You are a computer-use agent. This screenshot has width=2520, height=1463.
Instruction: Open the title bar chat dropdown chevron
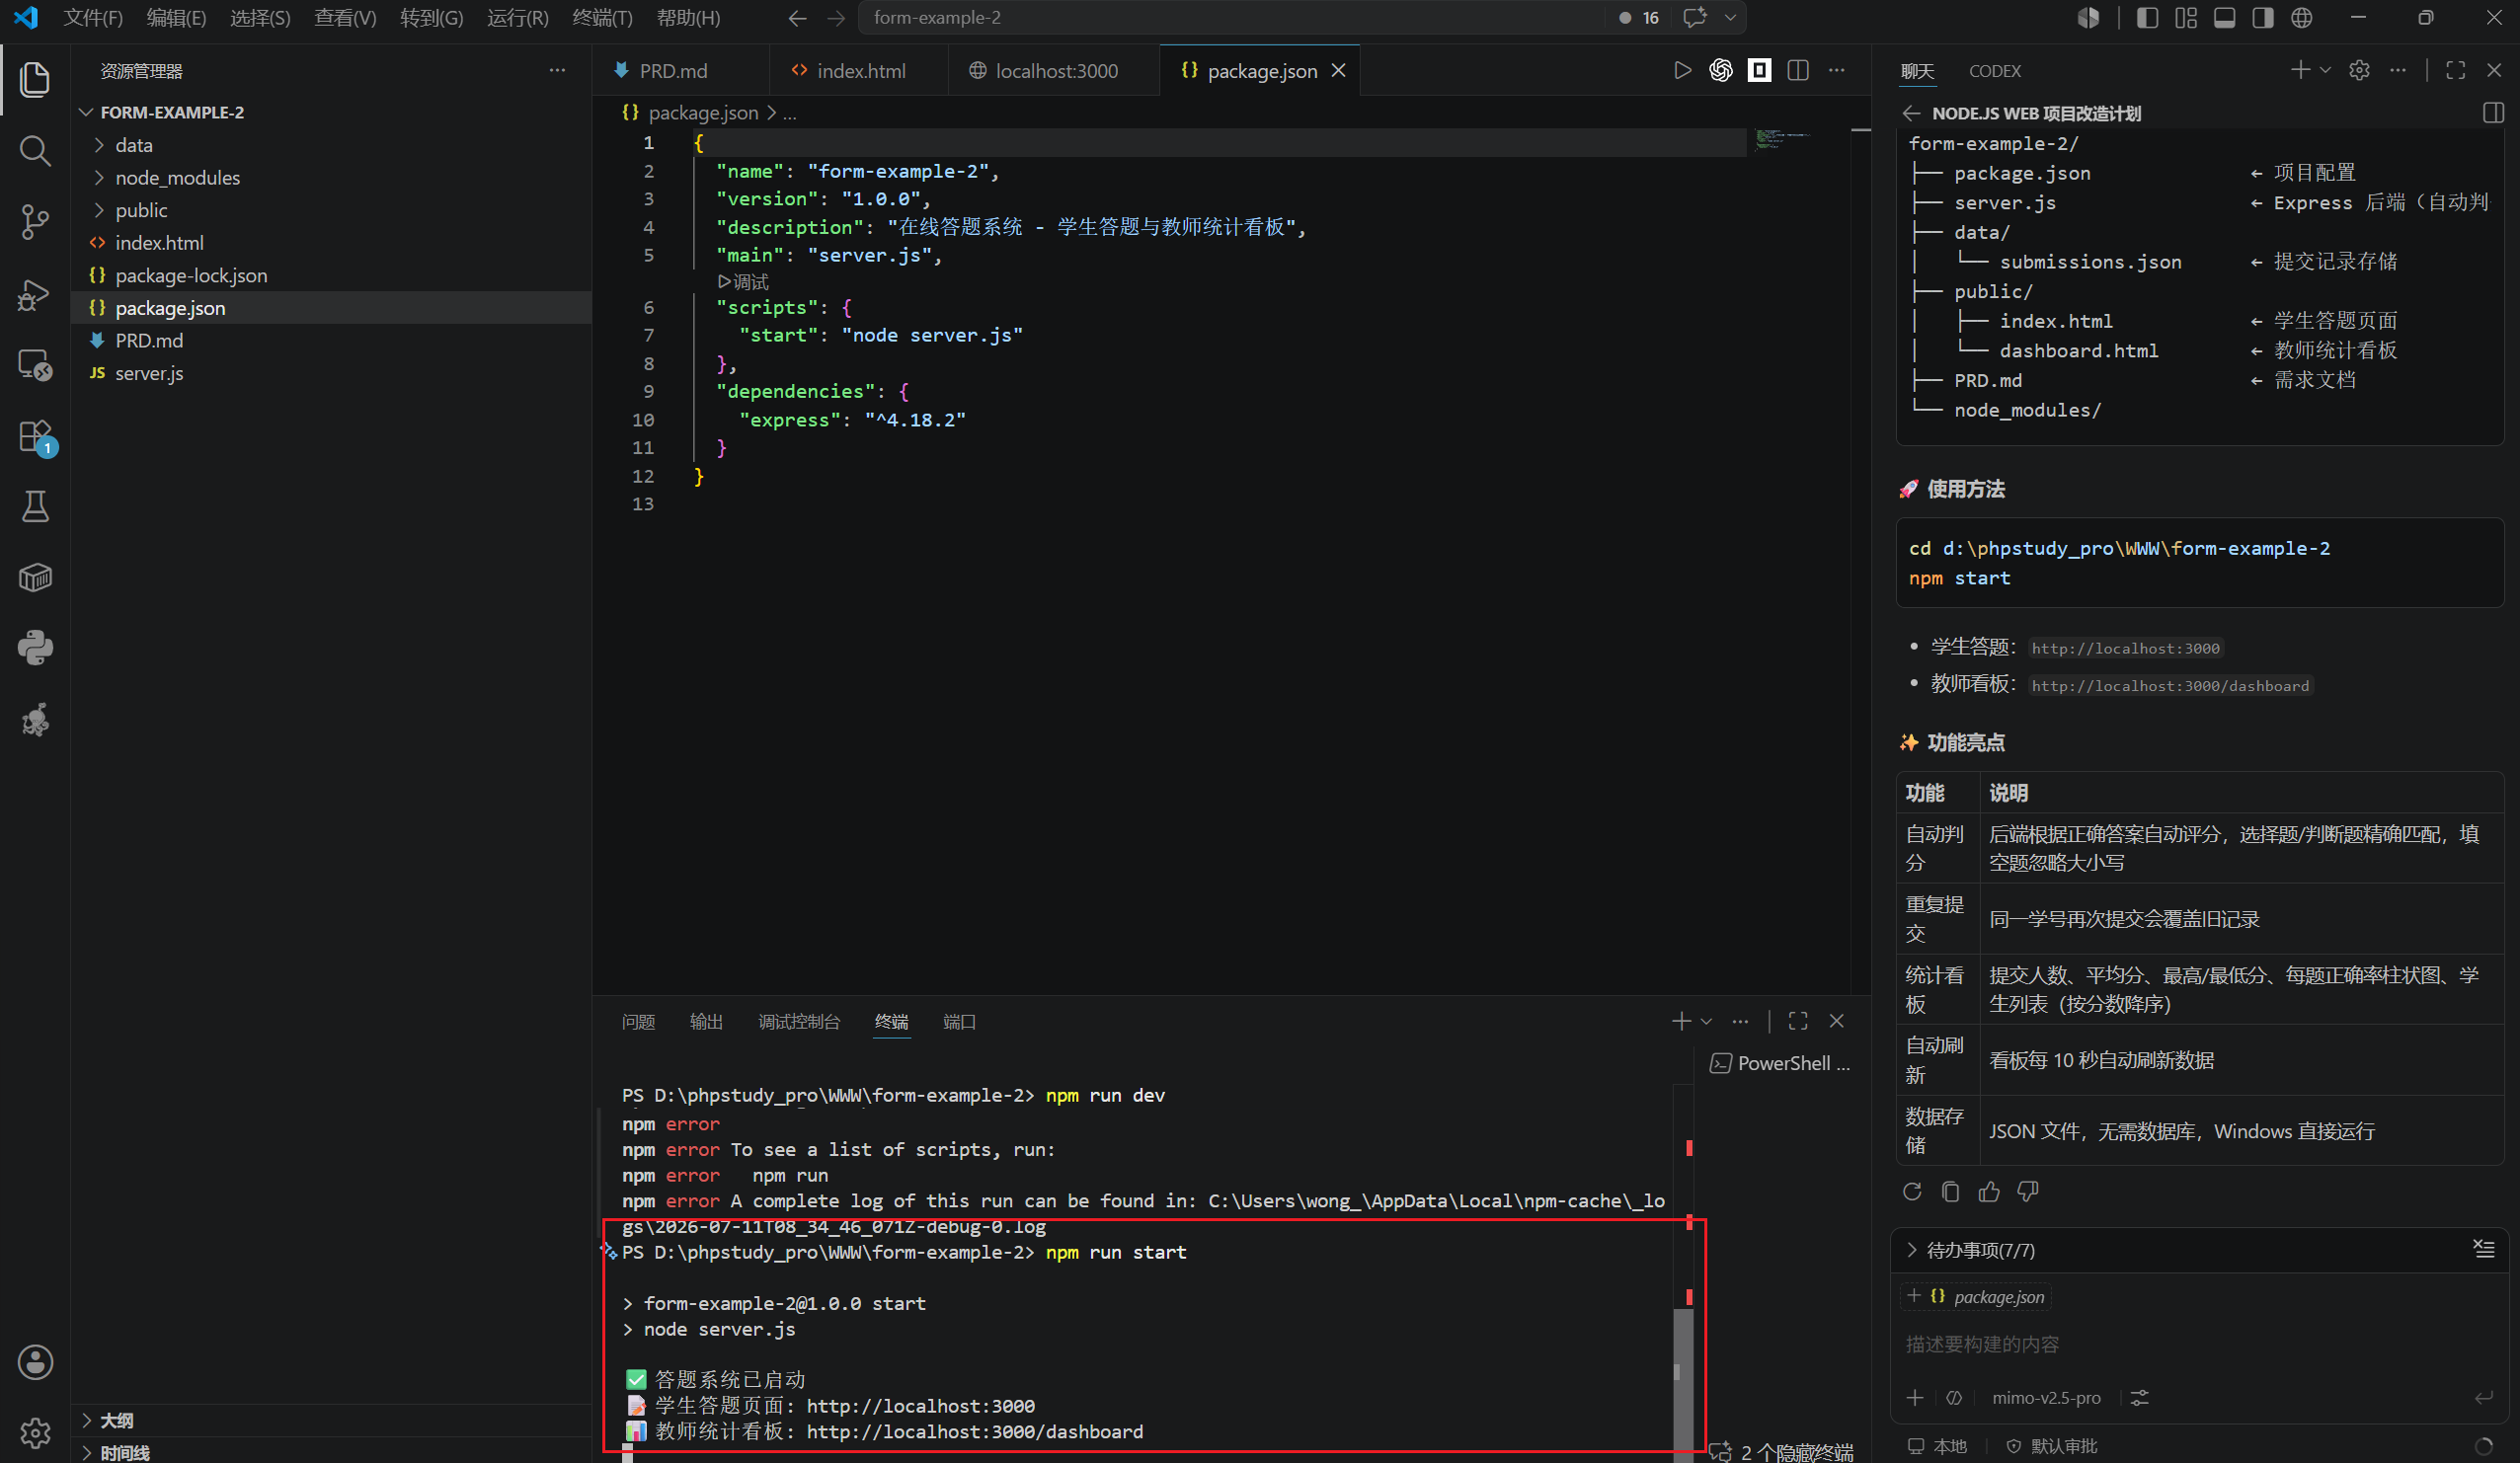coord(1730,18)
